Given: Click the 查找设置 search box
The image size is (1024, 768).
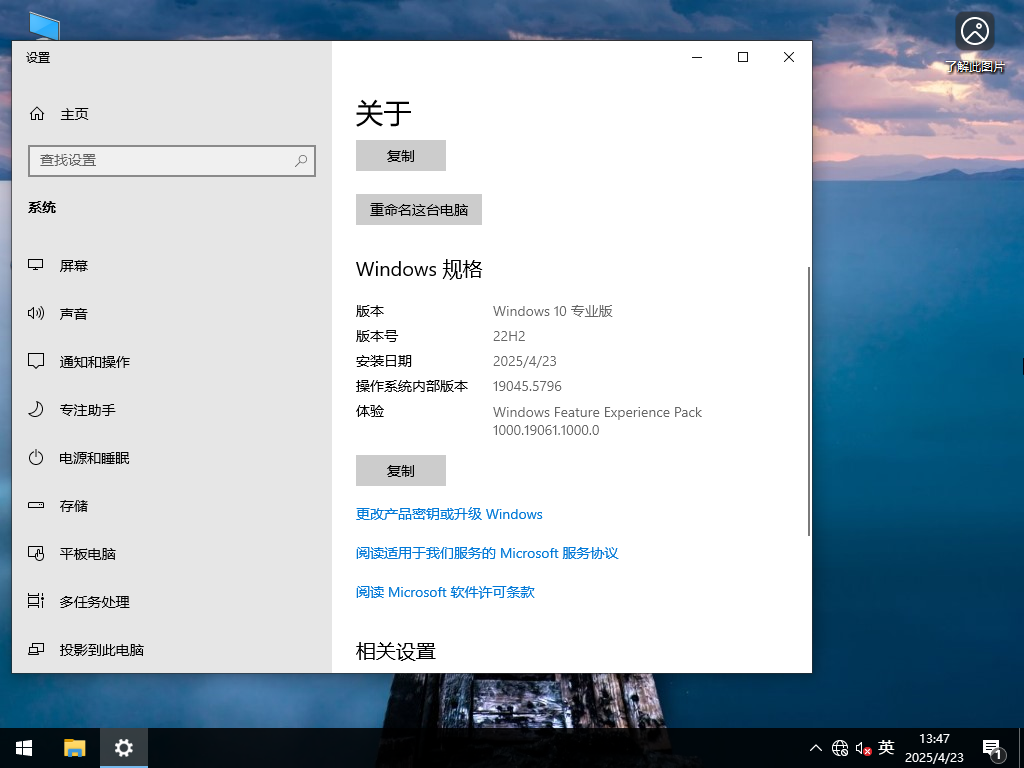Looking at the screenshot, I should (x=171, y=160).
